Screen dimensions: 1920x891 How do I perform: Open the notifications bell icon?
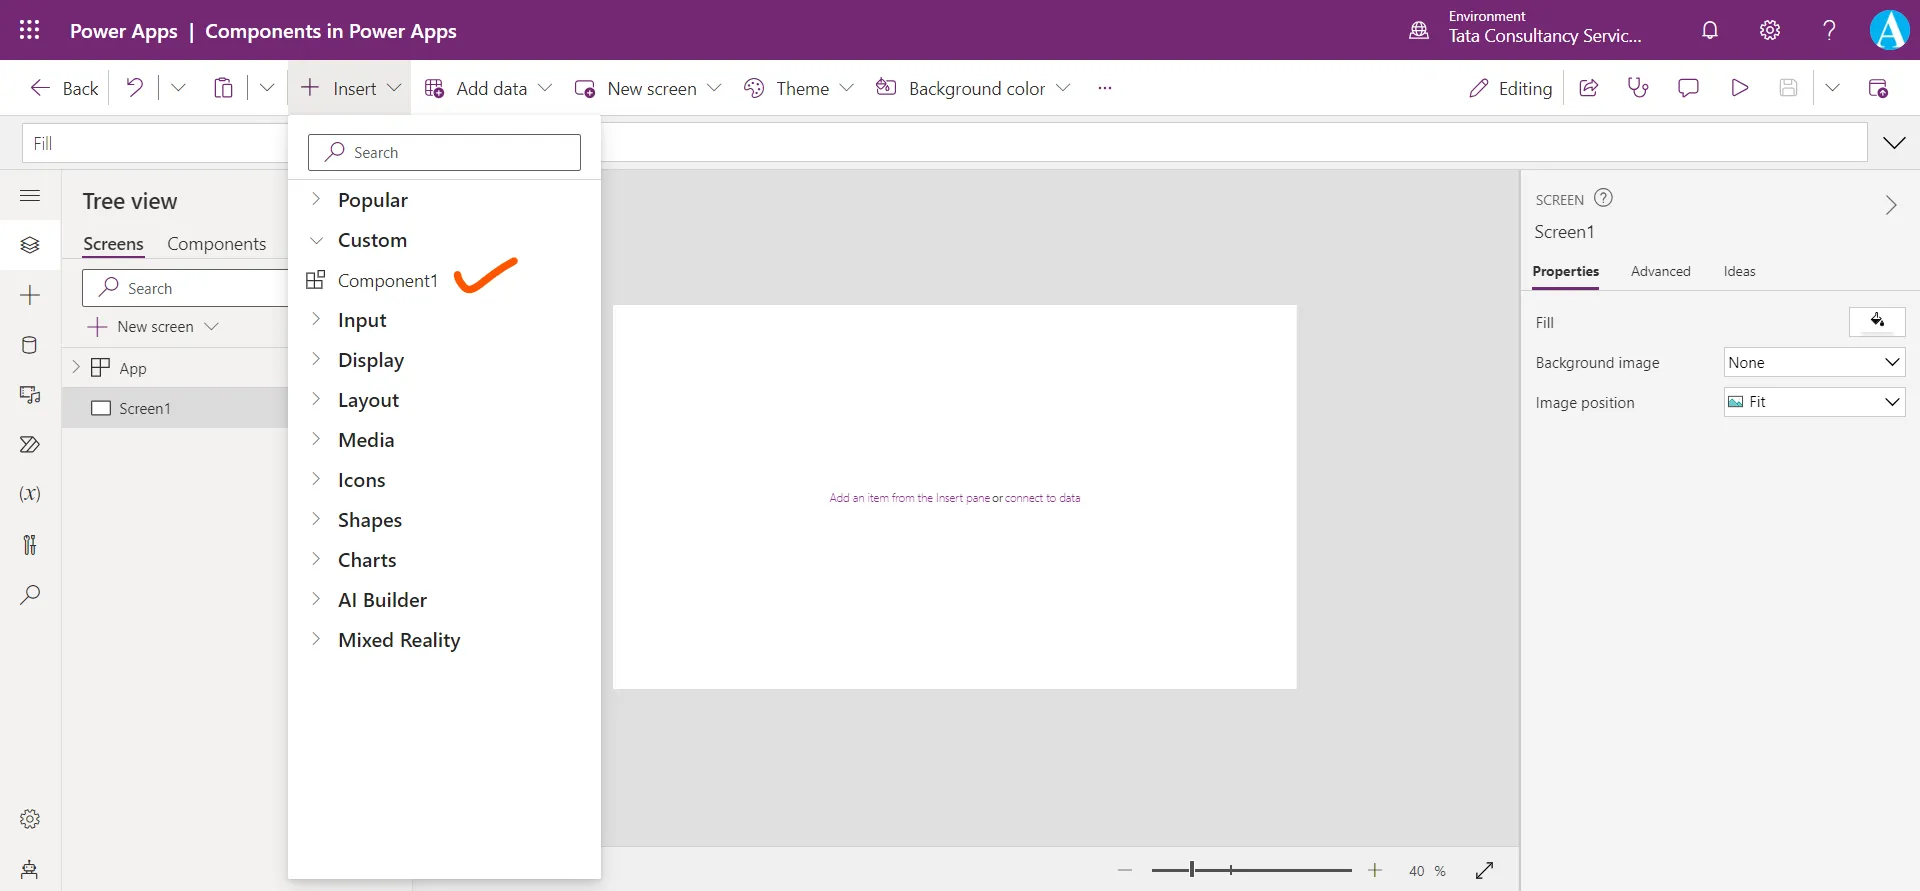(1710, 30)
